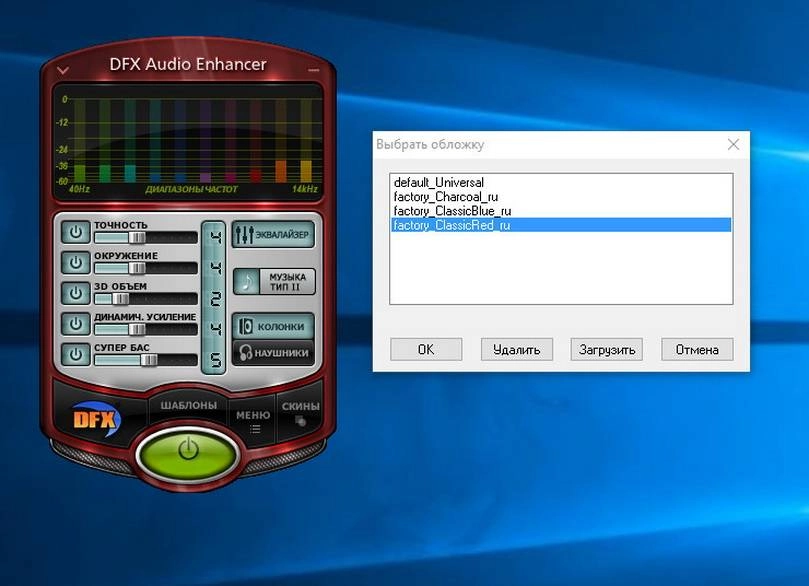Image resolution: width=809 pixels, height=586 pixels.
Task: Toggle the Окружение power button
Action: point(76,263)
